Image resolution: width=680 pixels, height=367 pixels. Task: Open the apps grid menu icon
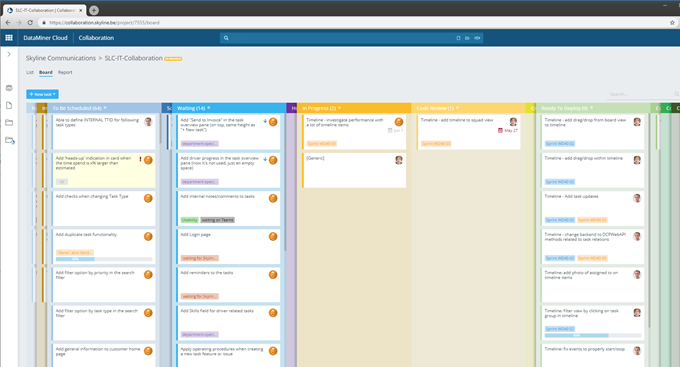click(9, 38)
